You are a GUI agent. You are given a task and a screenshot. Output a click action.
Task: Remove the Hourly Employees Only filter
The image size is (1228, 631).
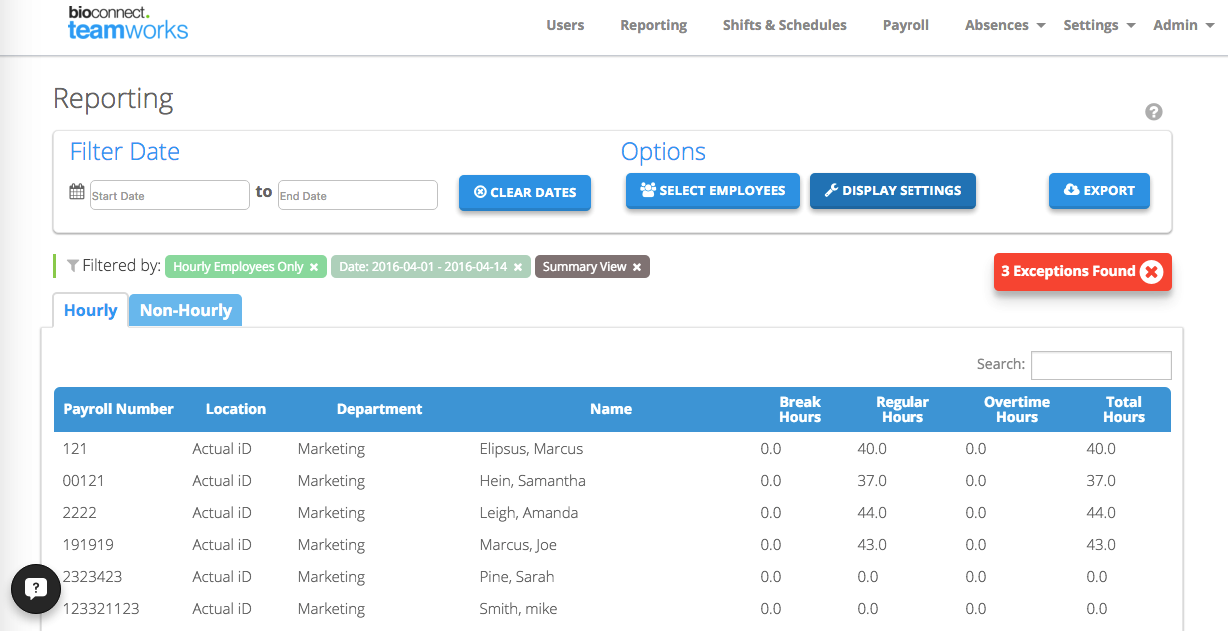pyautogui.click(x=314, y=267)
